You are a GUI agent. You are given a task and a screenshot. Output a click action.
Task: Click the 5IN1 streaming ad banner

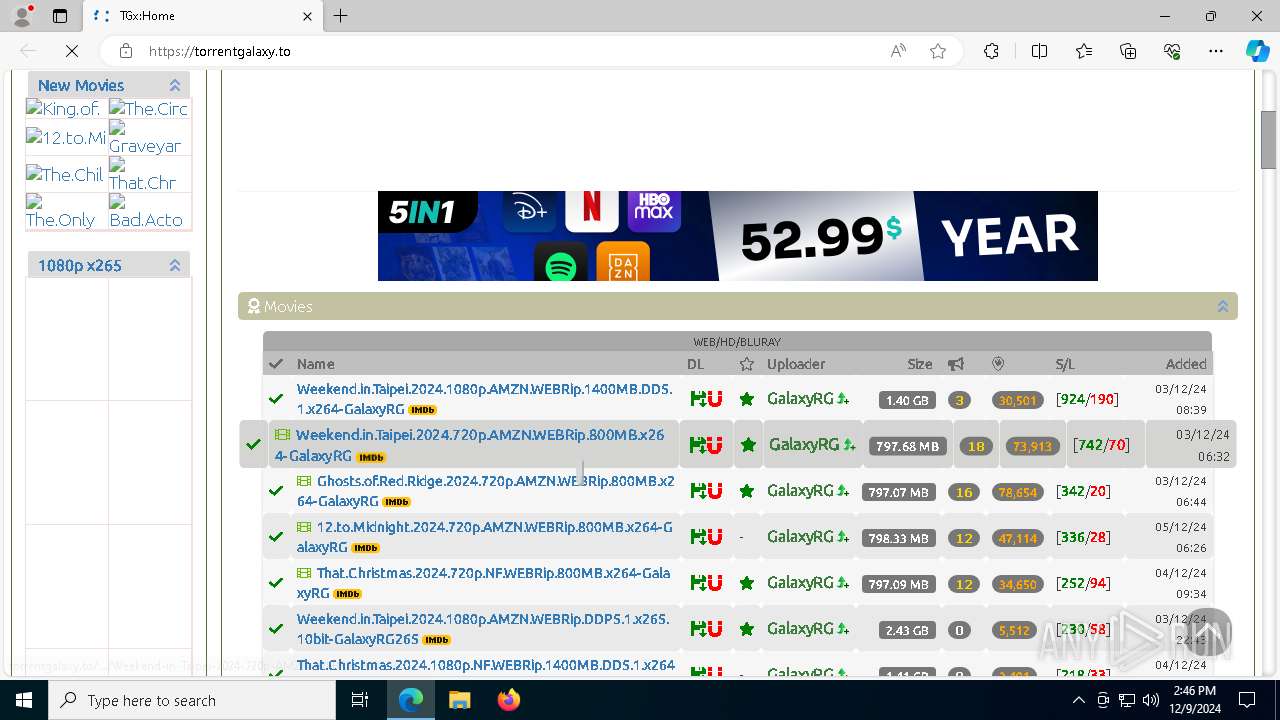click(737, 236)
